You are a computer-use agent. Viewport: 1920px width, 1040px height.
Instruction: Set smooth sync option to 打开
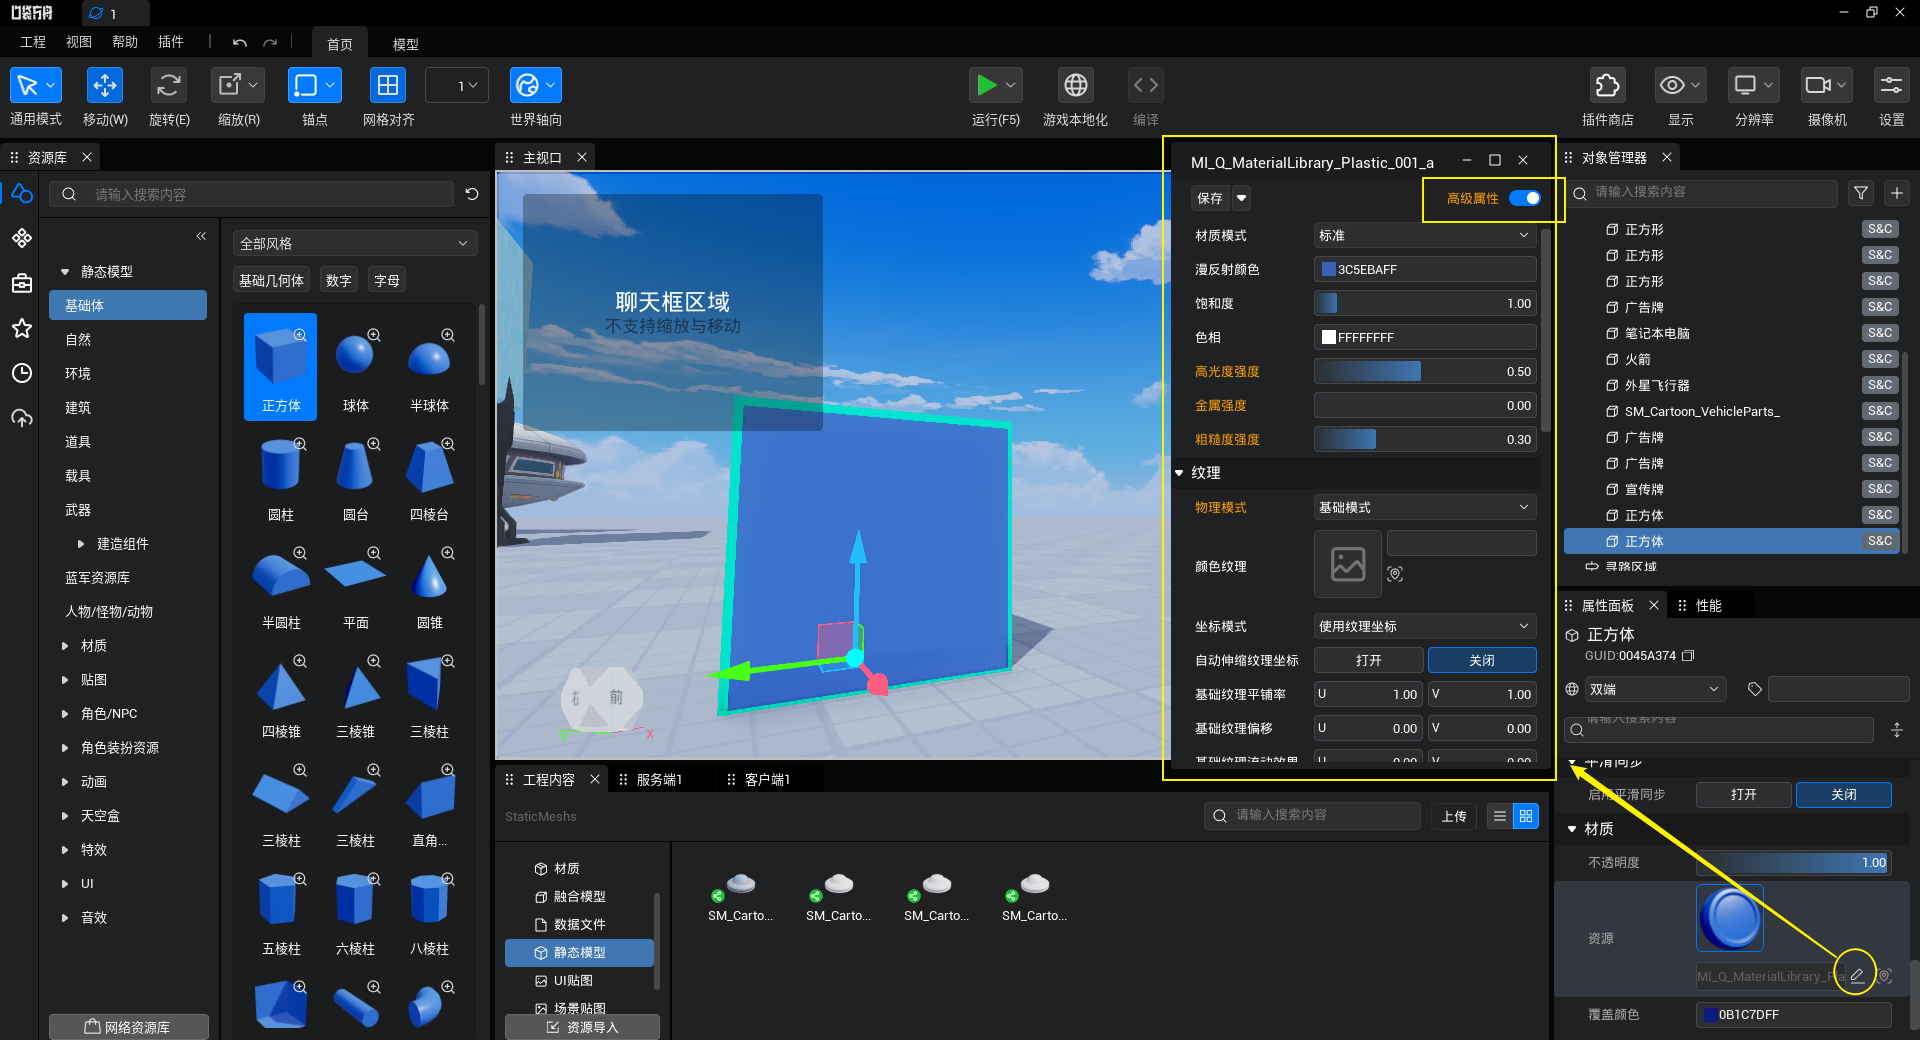click(x=1743, y=794)
